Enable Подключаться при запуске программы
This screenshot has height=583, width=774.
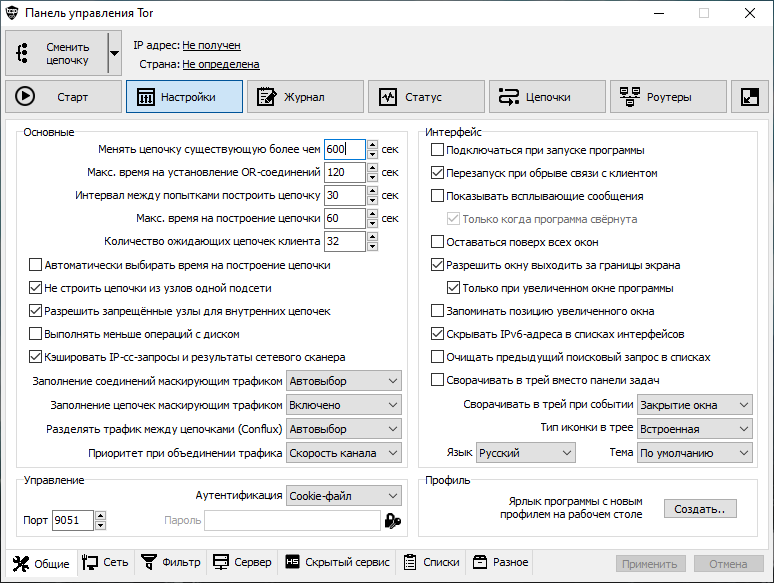click(437, 150)
